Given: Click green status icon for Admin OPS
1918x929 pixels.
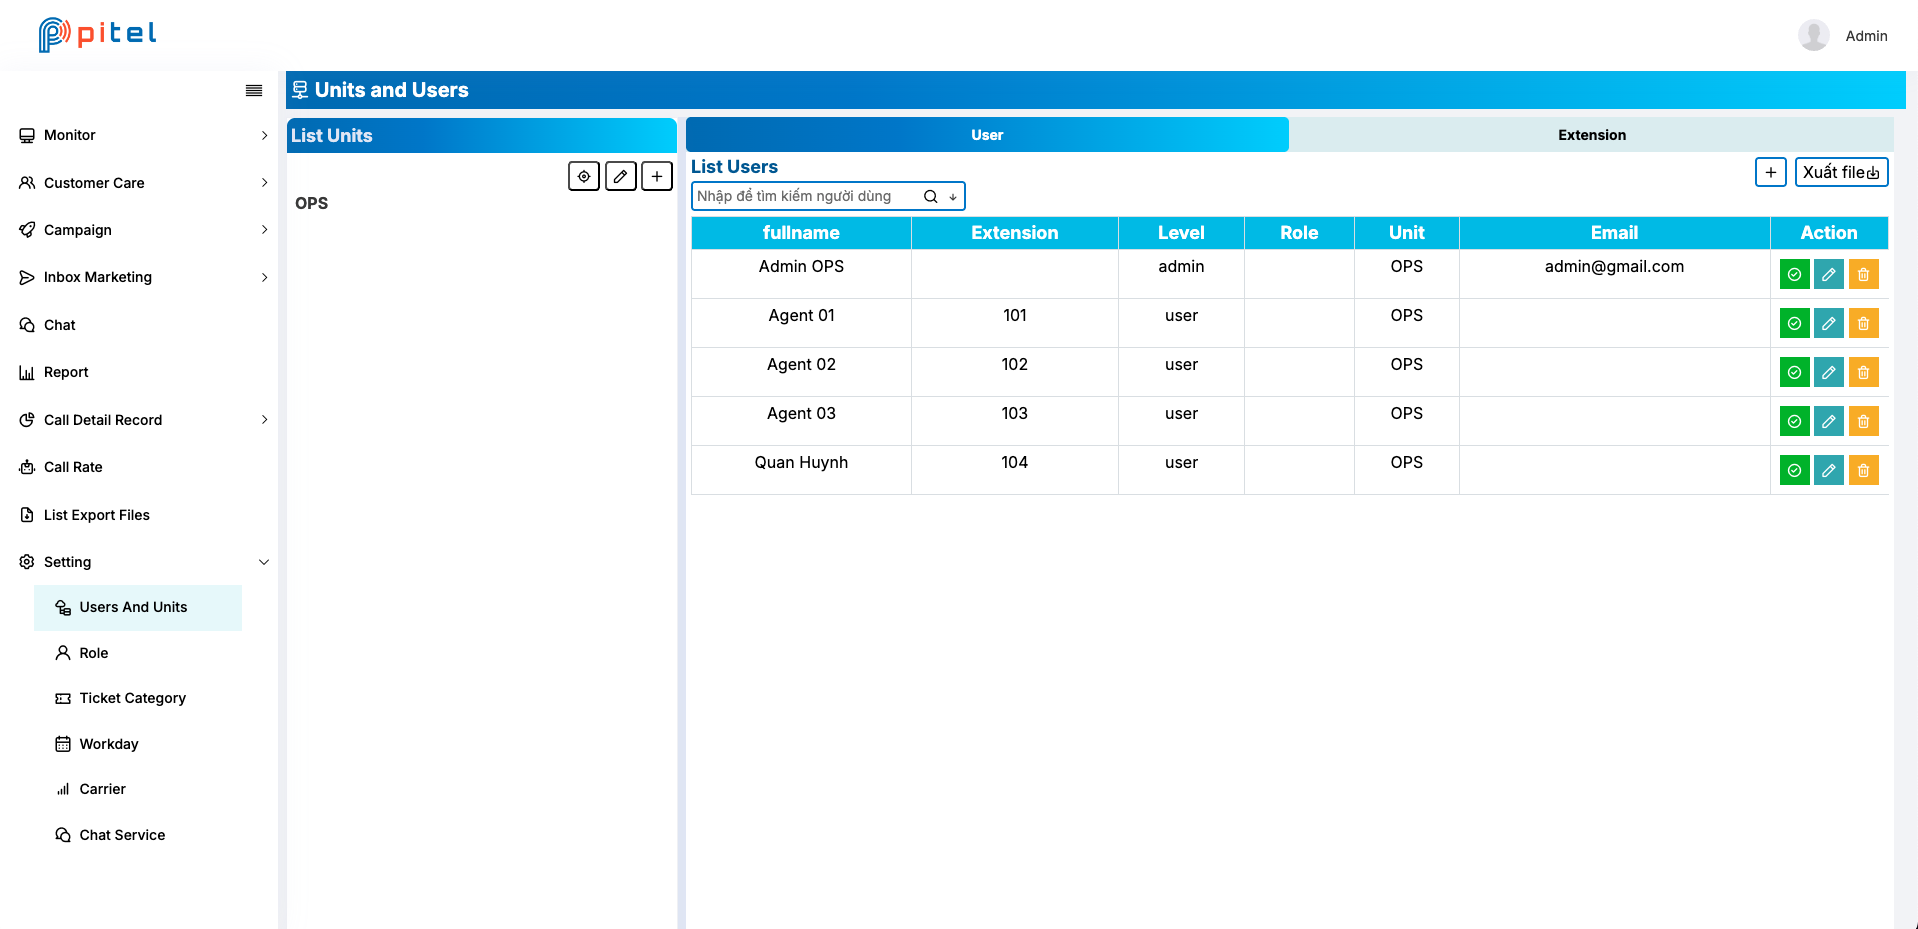Looking at the screenshot, I should tap(1795, 274).
